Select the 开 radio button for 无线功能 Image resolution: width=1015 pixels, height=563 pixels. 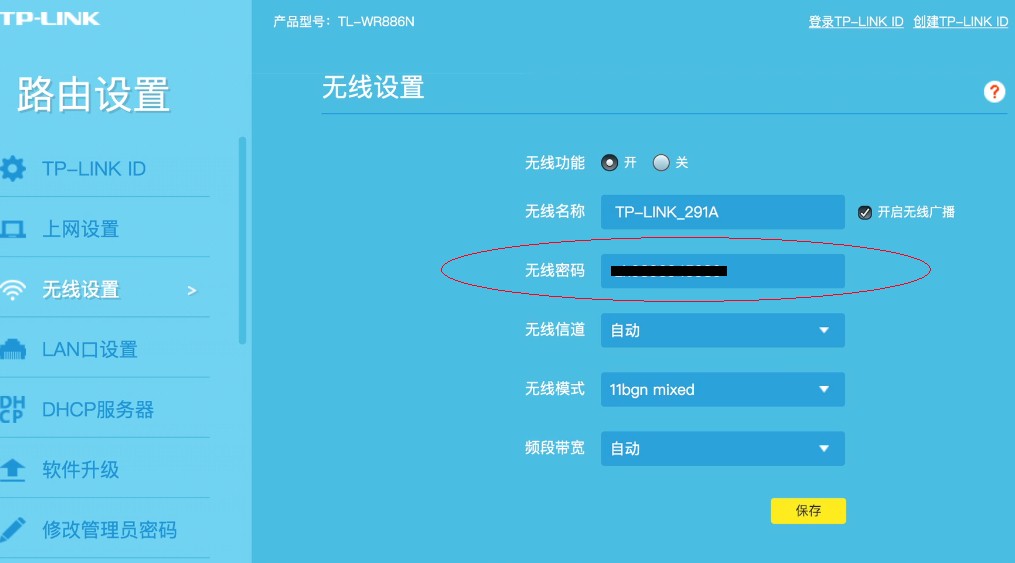click(x=609, y=162)
